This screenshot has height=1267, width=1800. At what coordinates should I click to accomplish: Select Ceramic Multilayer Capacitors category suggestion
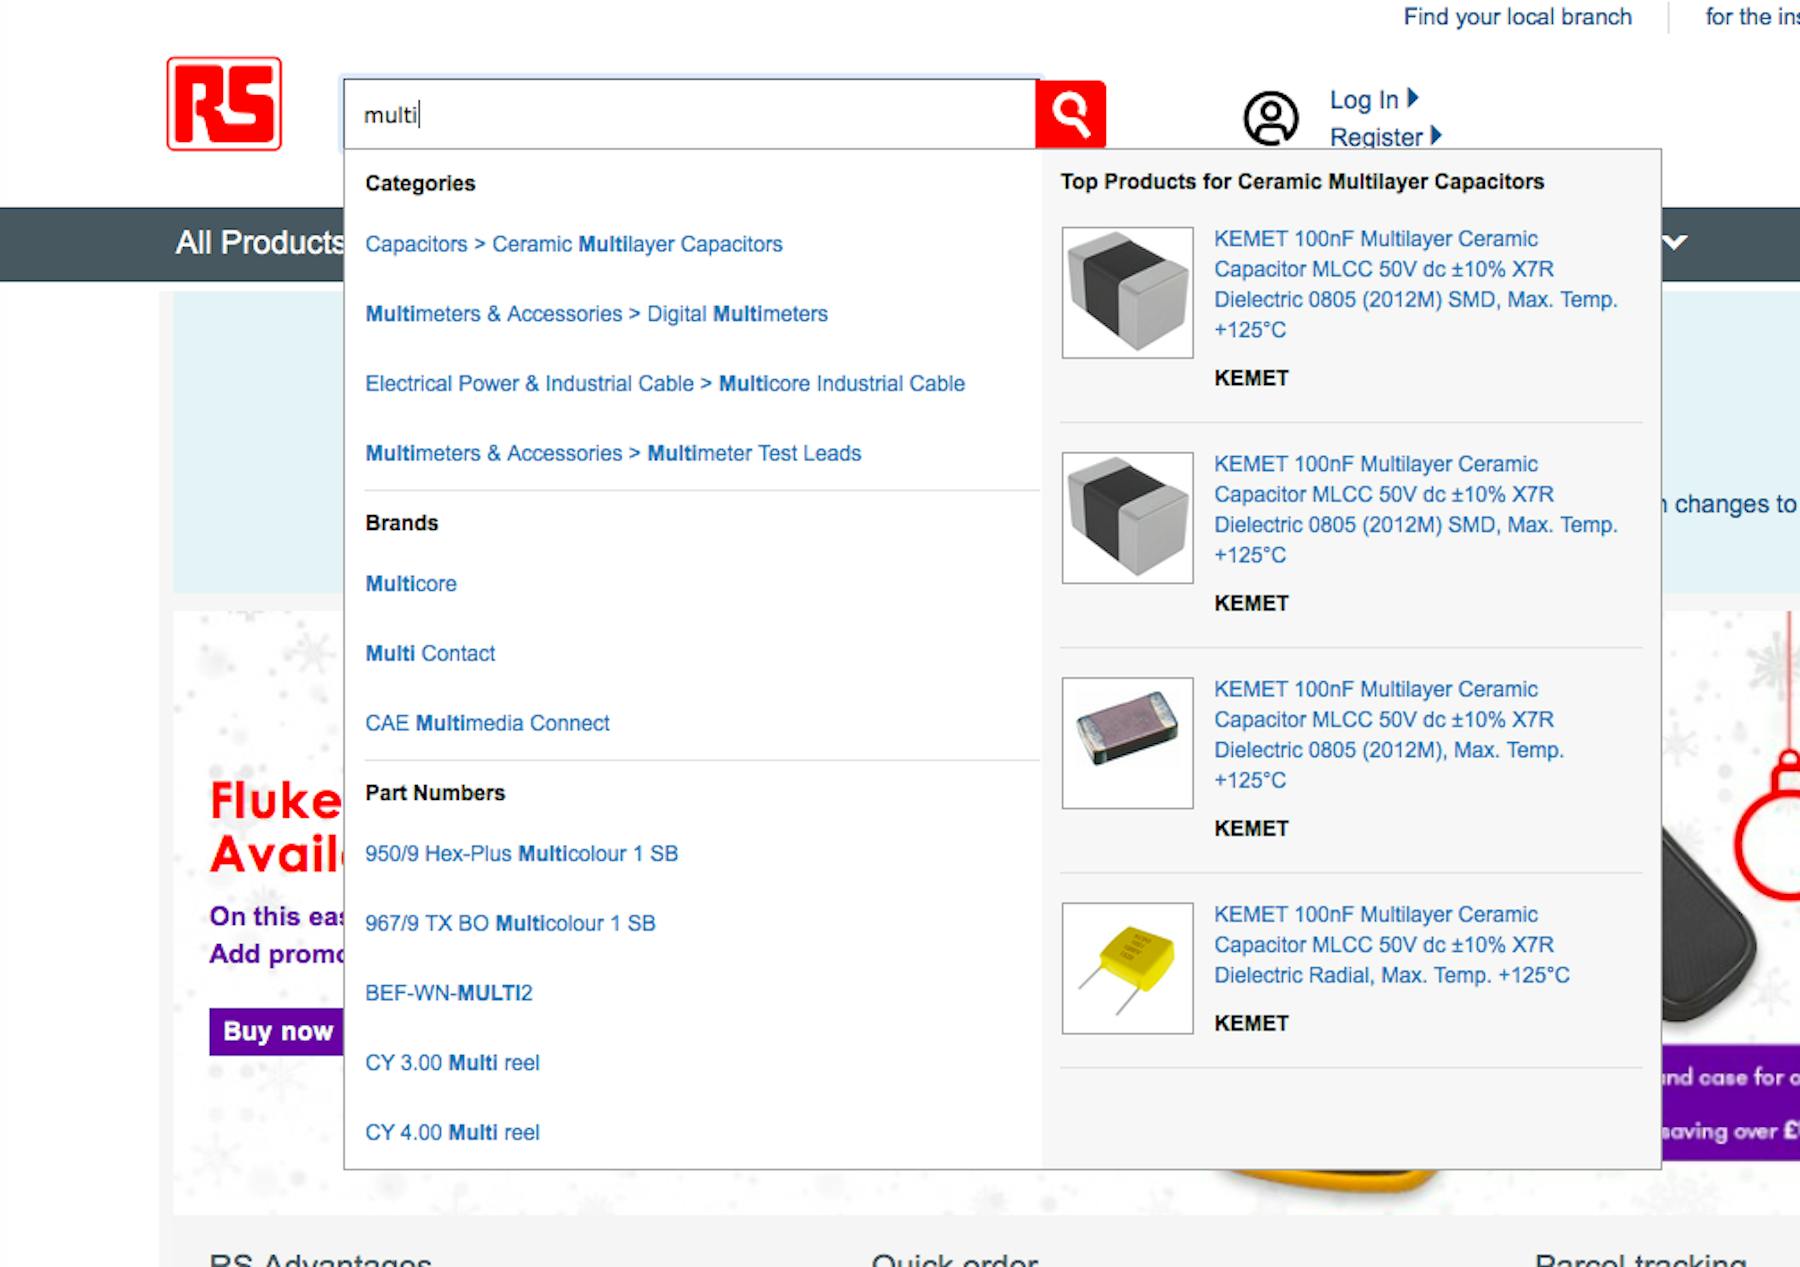573,244
